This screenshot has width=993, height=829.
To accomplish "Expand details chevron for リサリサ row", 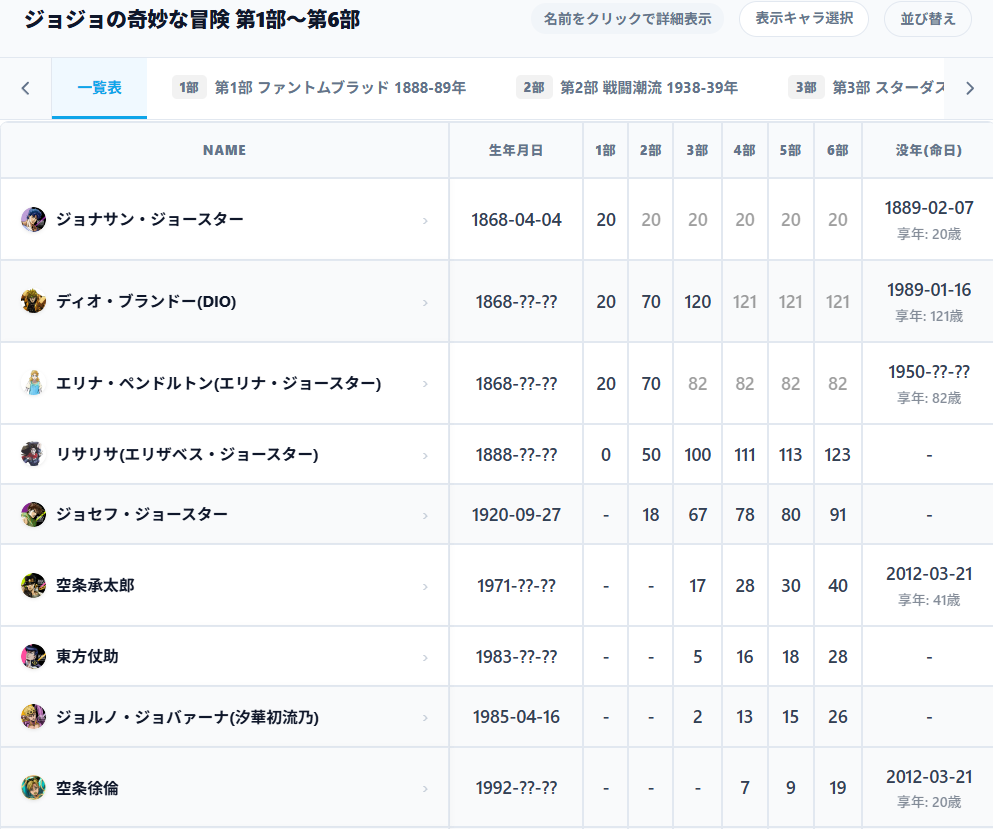I will 425,455.
